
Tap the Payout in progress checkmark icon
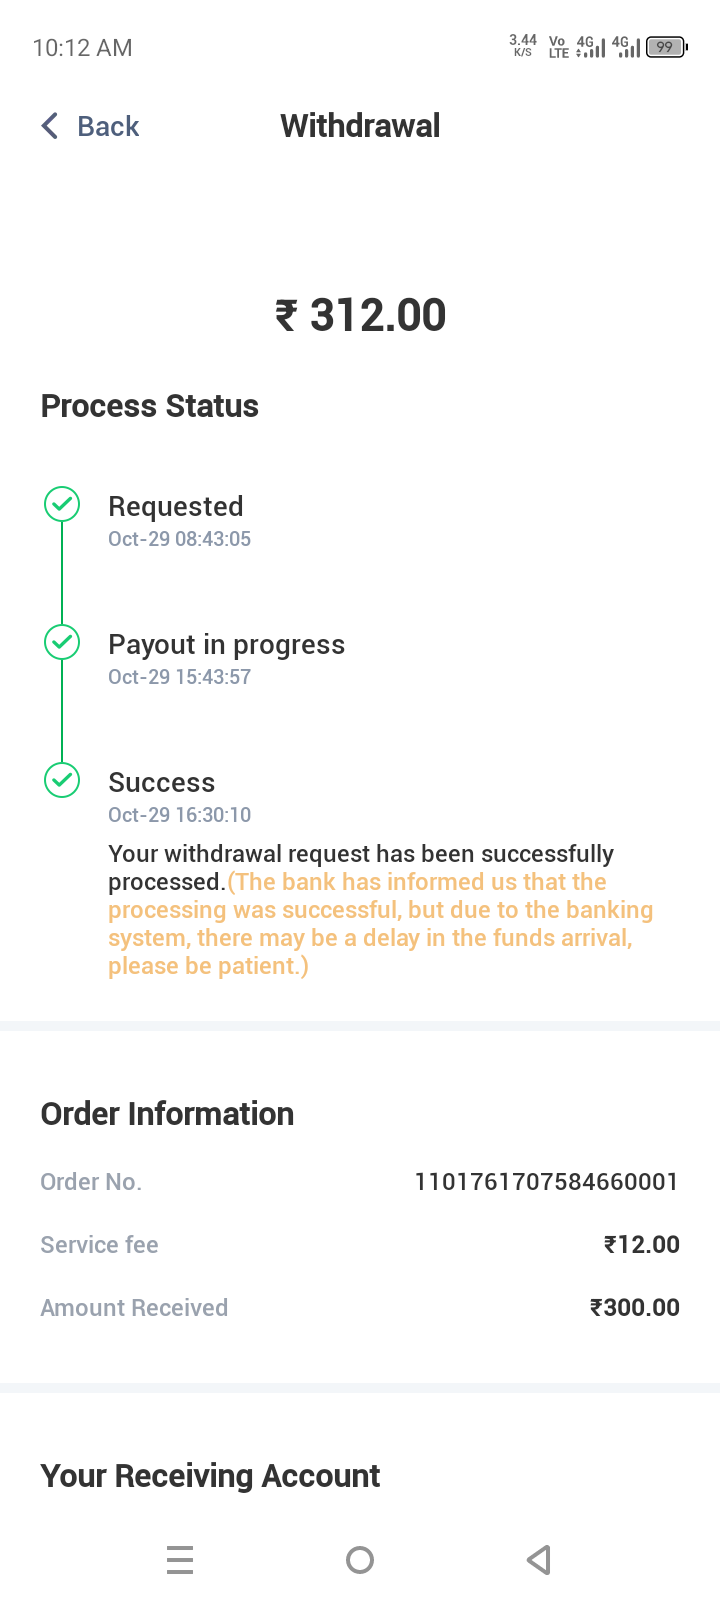tap(62, 642)
